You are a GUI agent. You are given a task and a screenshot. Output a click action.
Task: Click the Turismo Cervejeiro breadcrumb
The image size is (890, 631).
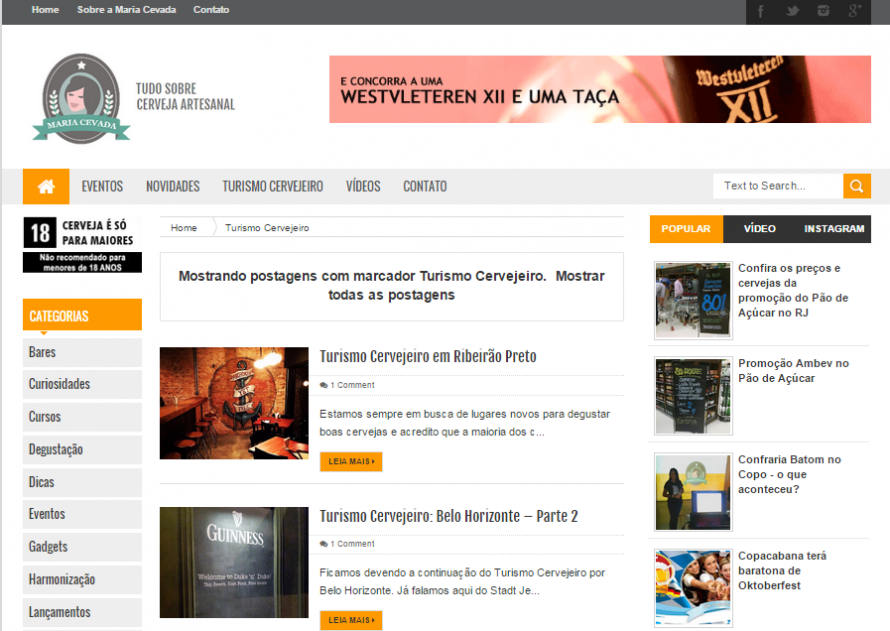[267, 228]
